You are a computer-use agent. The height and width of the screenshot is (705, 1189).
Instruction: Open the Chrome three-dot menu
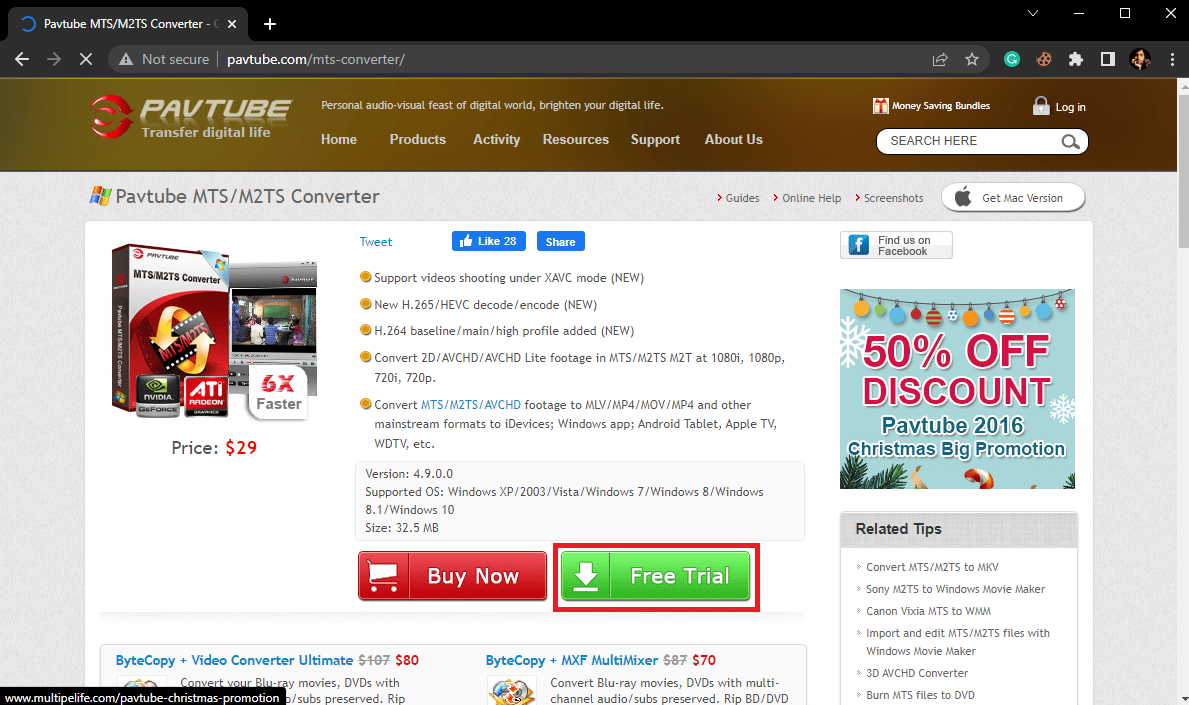(1172, 59)
